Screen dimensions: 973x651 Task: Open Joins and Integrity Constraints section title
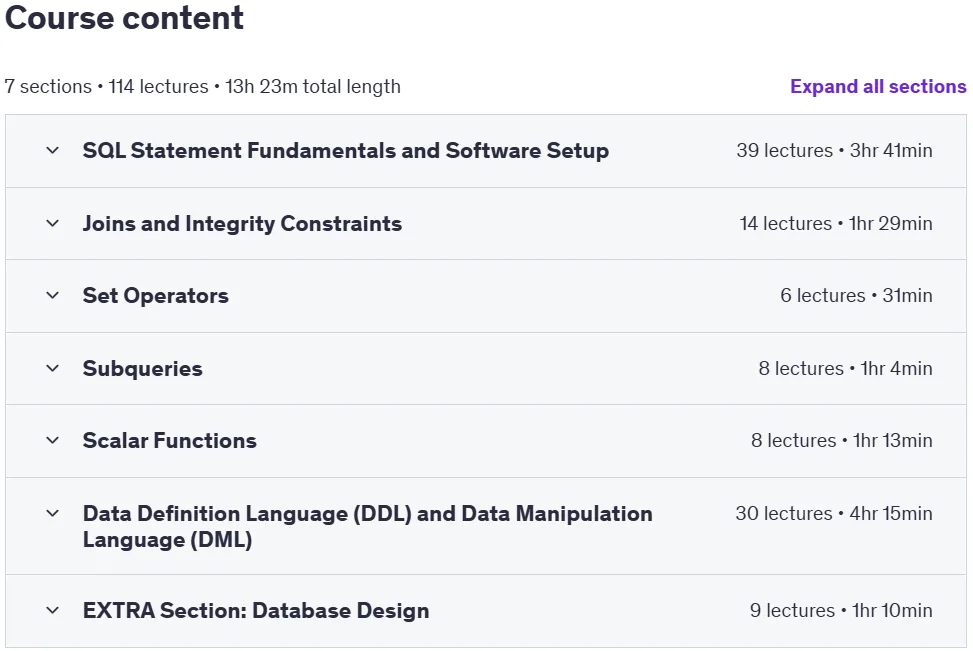[x=242, y=223]
